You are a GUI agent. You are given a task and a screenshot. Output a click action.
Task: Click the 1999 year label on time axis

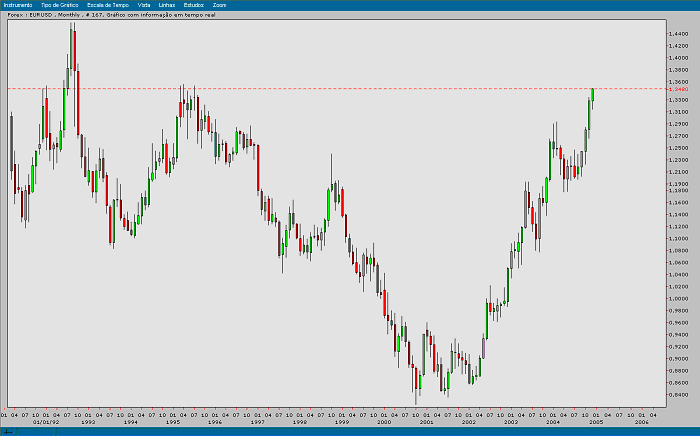point(342,422)
